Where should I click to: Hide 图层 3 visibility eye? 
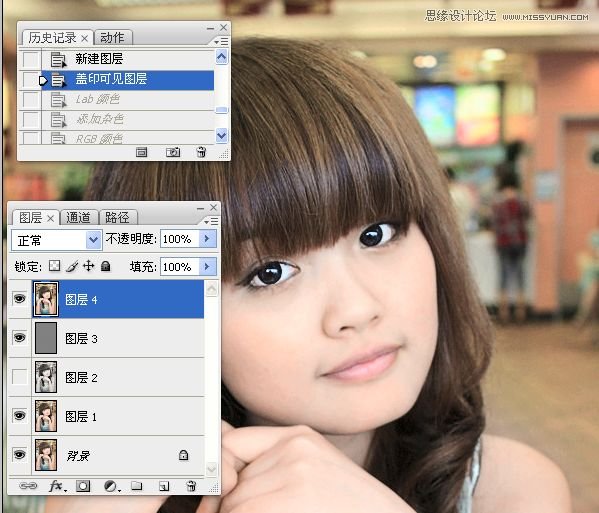(x=19, y=338)
